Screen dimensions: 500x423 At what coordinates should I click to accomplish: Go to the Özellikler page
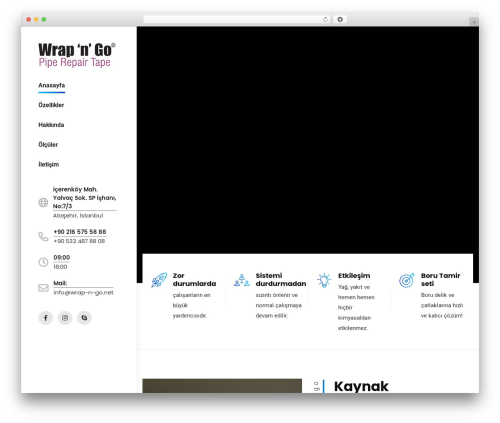(x=51, y=105)
